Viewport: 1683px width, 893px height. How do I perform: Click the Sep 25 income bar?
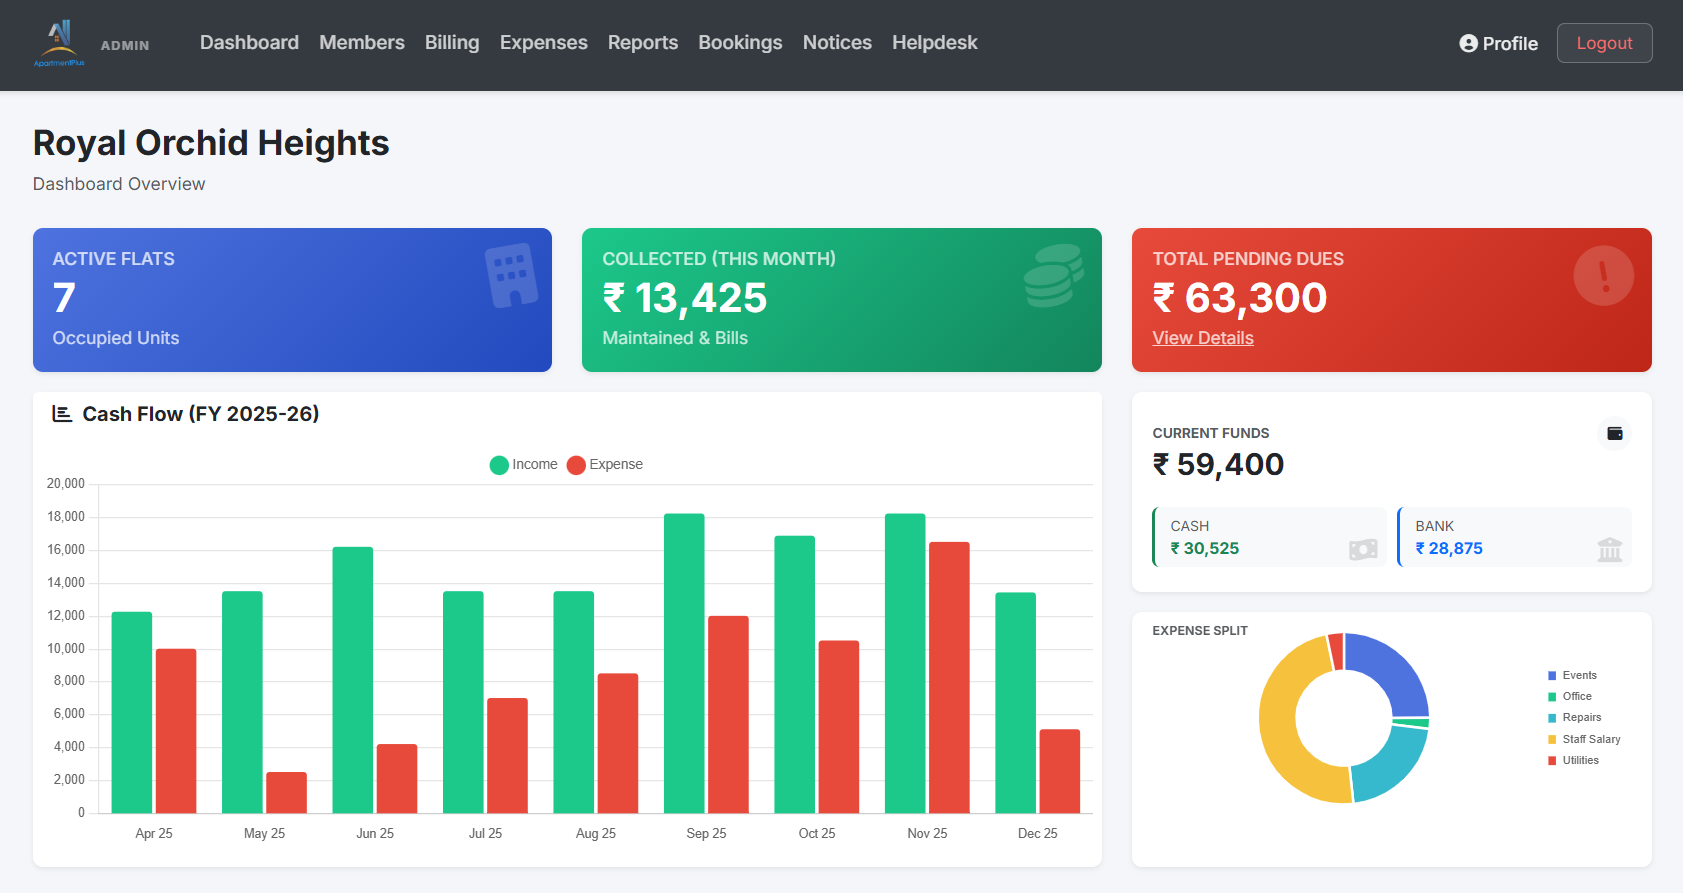pyautogui.click(x=684, y=663)
